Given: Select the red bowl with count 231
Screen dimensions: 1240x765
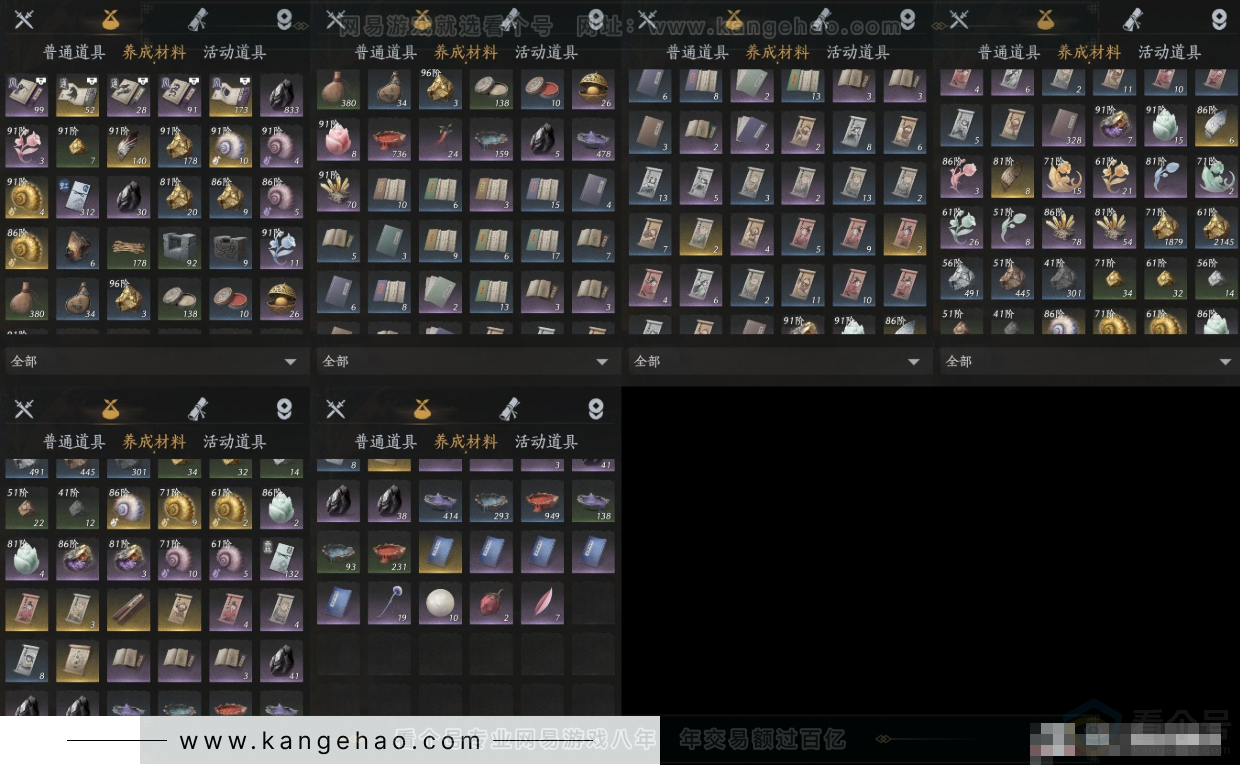Looking at the screenshot, I should click(x=389, y=553).
